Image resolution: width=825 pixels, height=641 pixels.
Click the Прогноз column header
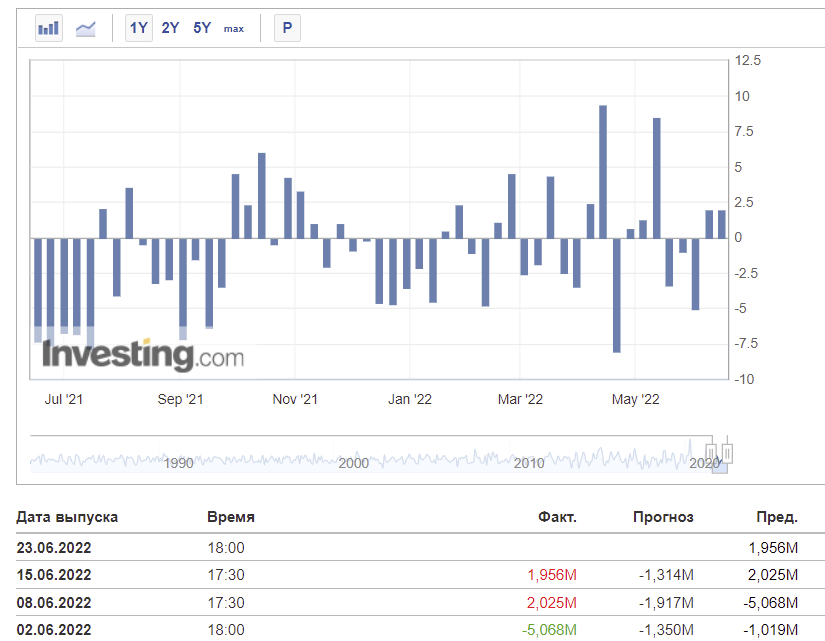coord(663,517)
